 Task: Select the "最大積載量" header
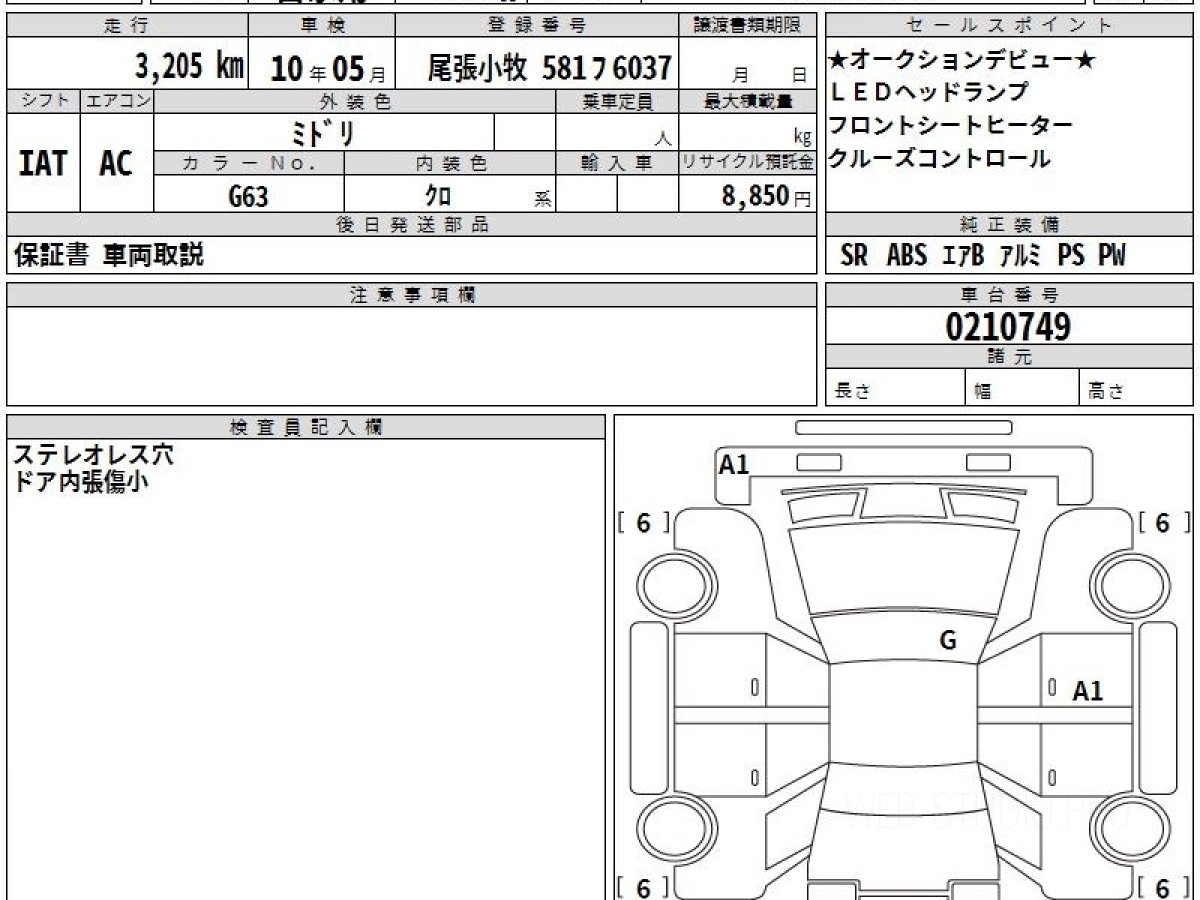pyautogui.click(x=748, y=101)
